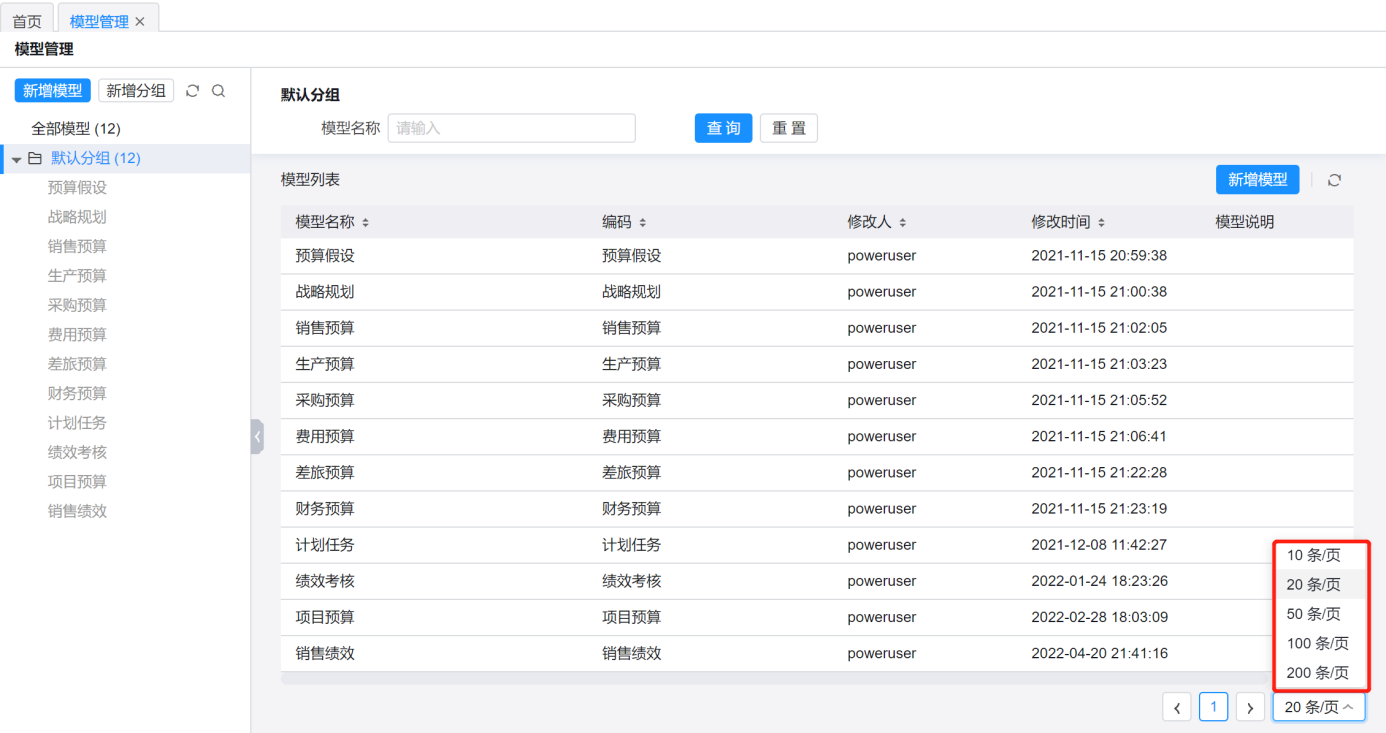
Task: Sort by 模型名称 column
Action: click(x=365, y=223)
